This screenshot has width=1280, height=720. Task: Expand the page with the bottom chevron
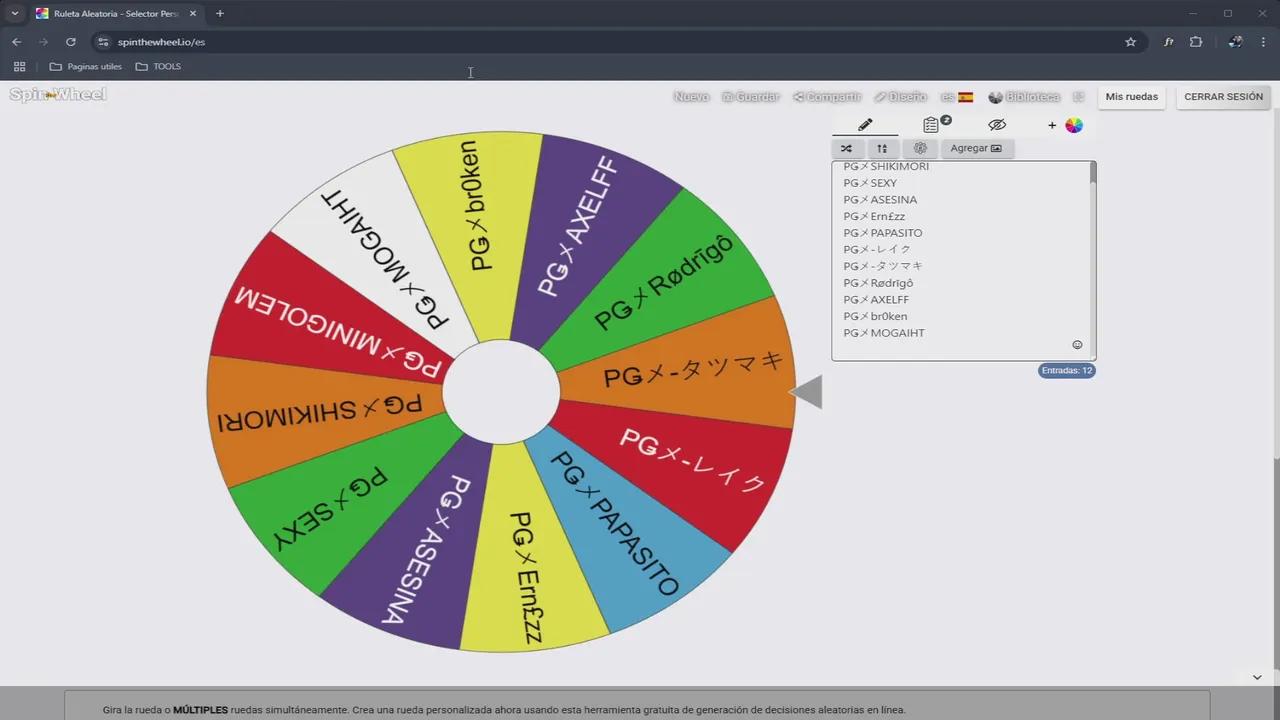coord(1257,677)
